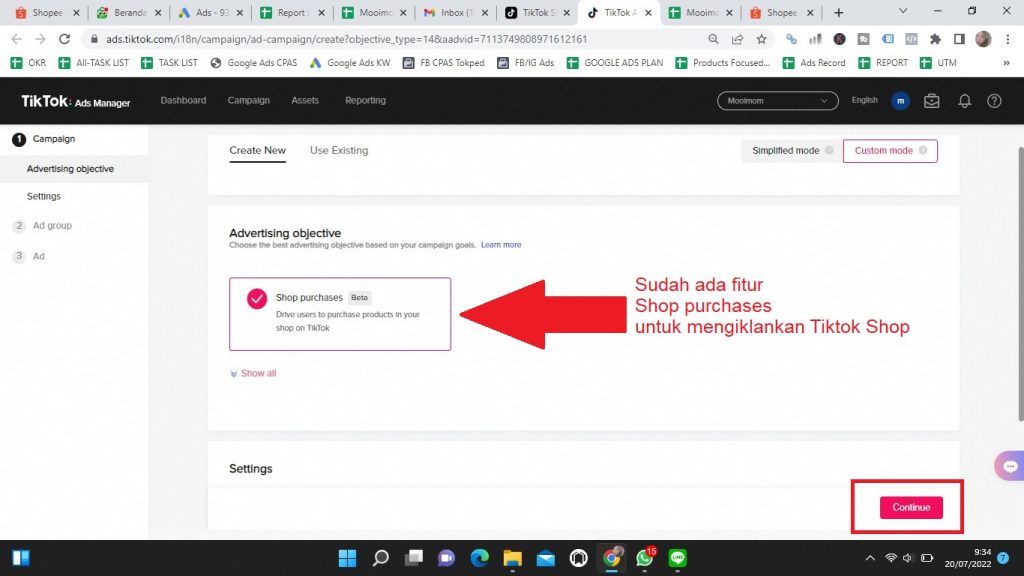Reload the page with refresh icon
The width and height of the screenshot is (1024, 576).
coord(65,39)
